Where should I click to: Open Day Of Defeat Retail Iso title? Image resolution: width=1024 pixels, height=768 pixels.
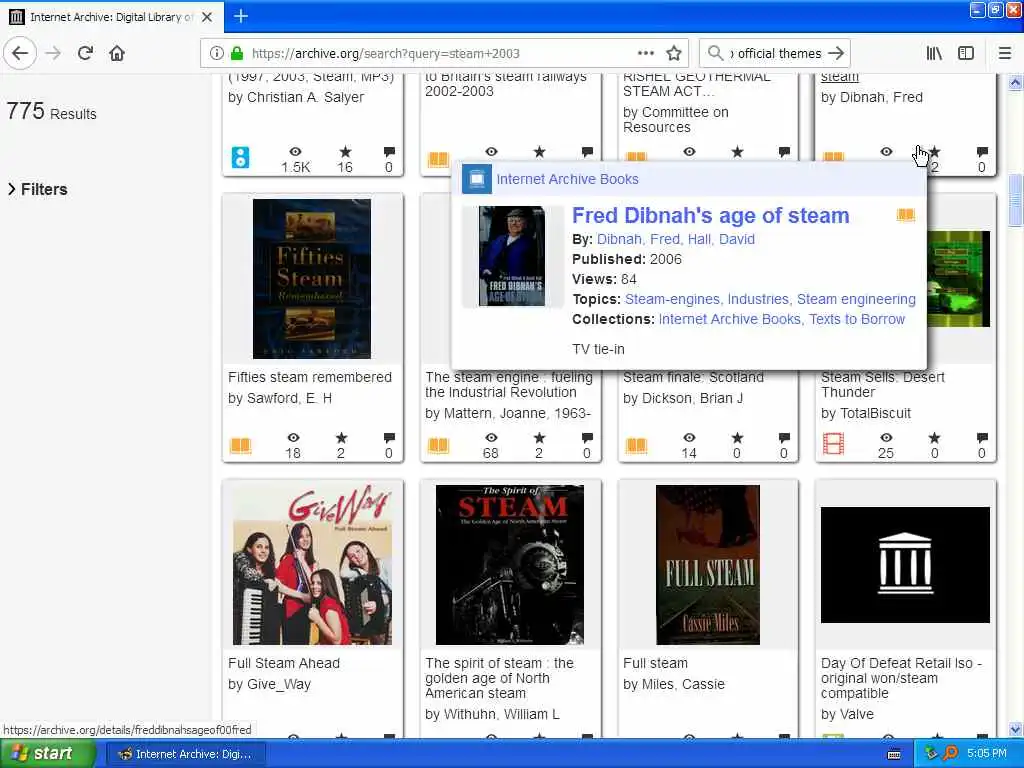pyautogui.click(x=901, y=678)
